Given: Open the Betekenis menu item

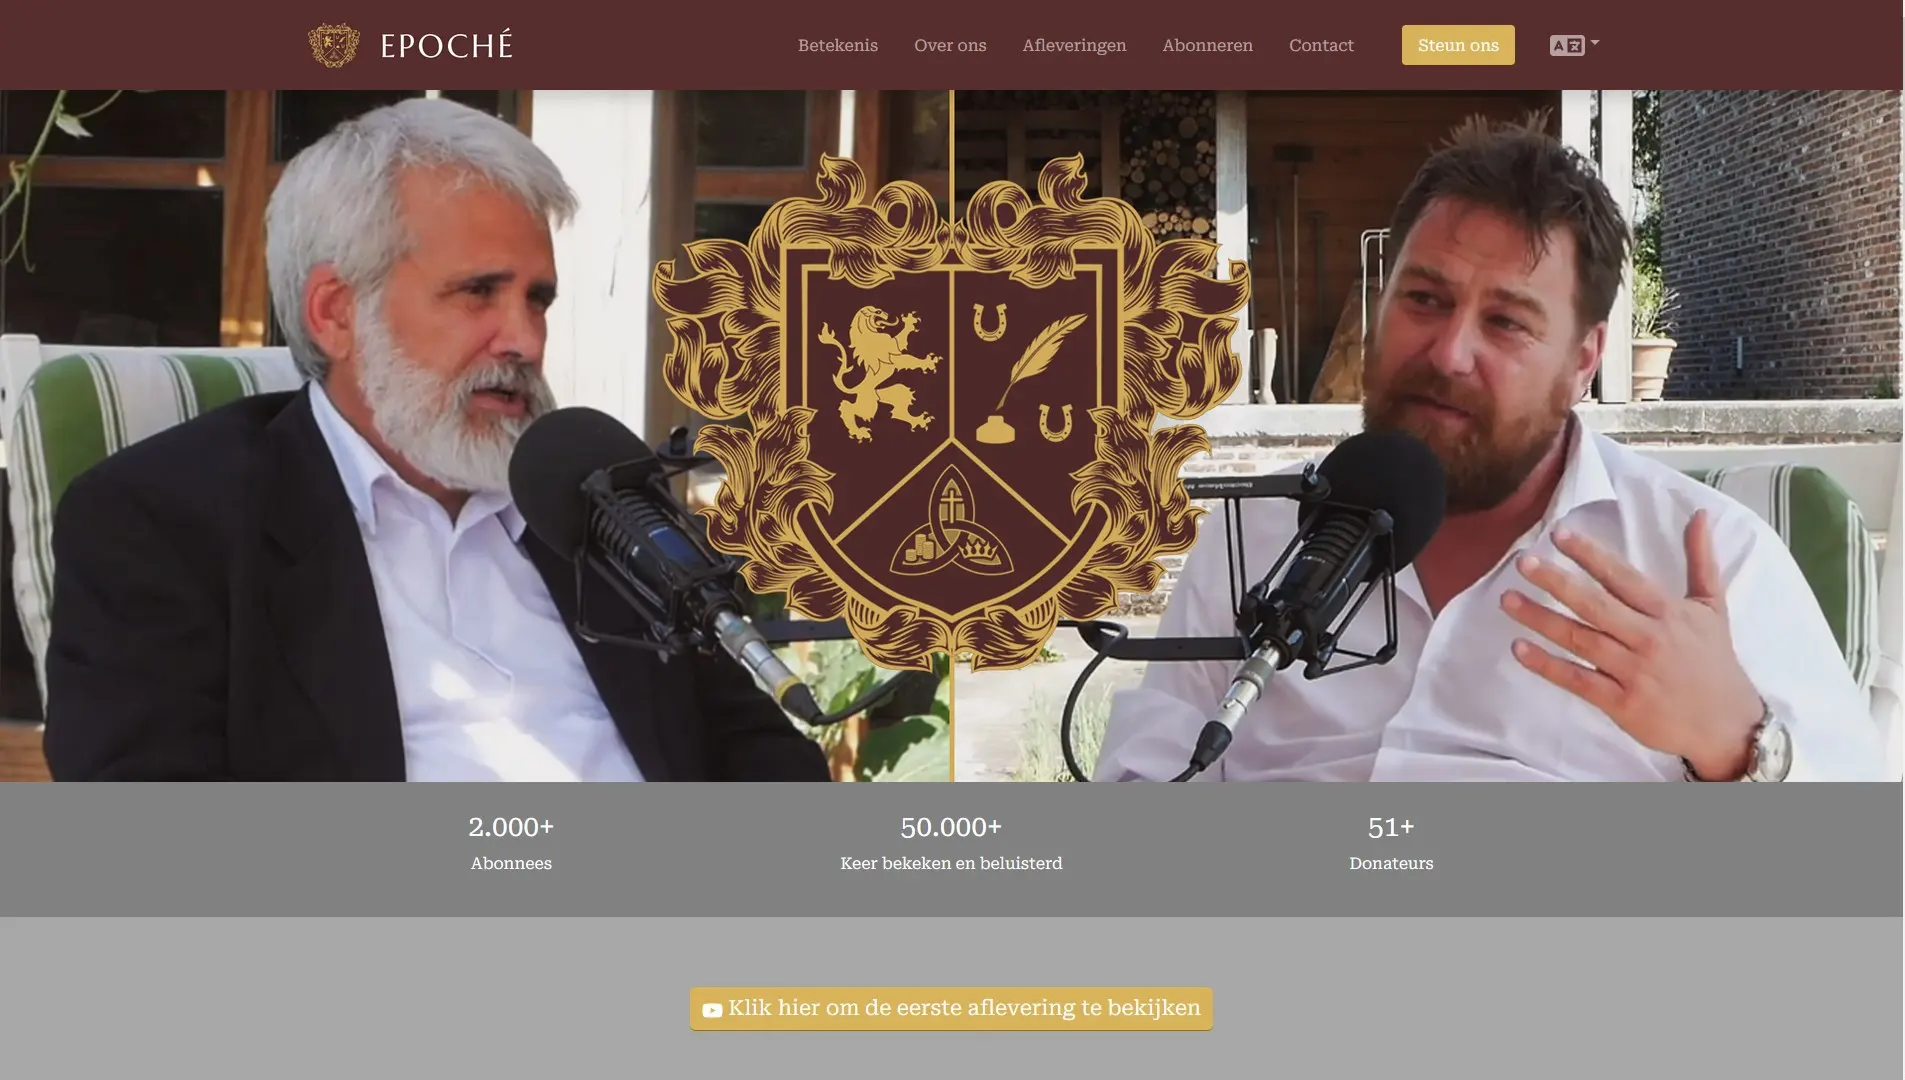Looking at the screenshot, I should [x=837, y=45].
